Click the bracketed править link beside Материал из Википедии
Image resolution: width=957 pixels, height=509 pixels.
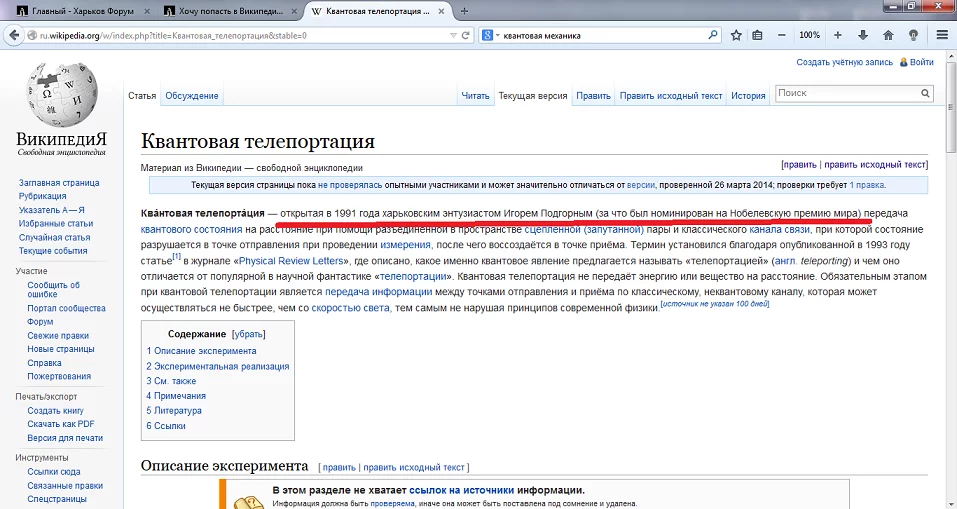click(800, 165)
